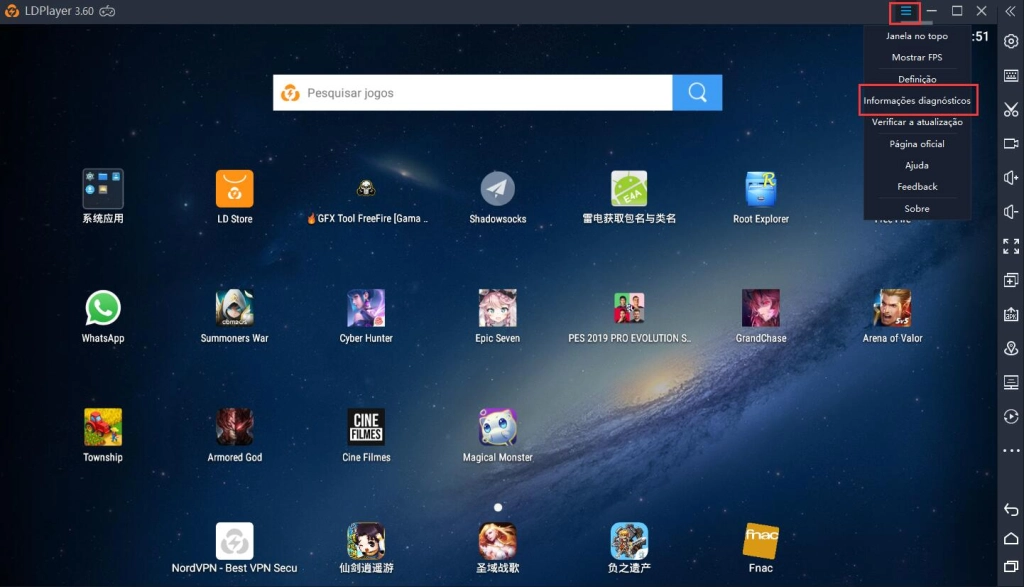Open the settings gear in sidebar
This screenshot has width=1024, height=587.
pos(1011,42)
